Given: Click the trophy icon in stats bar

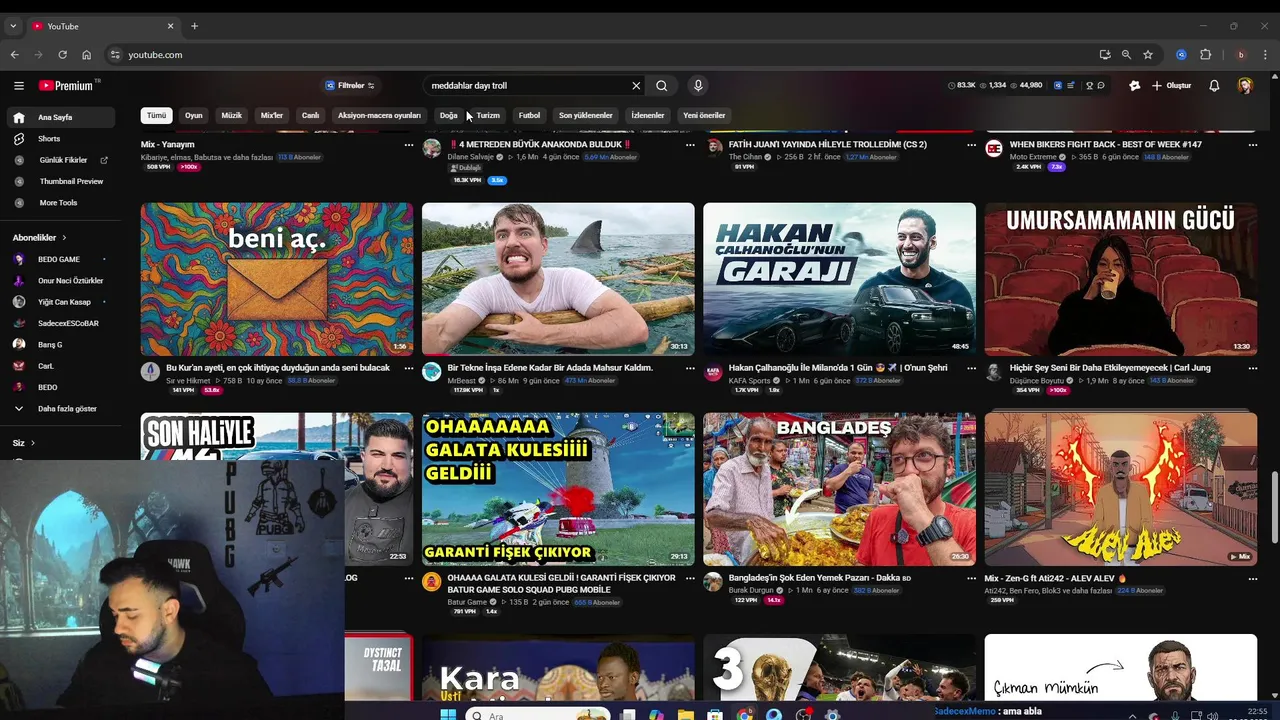Looking at the screenshot, I should (1090, 86).
